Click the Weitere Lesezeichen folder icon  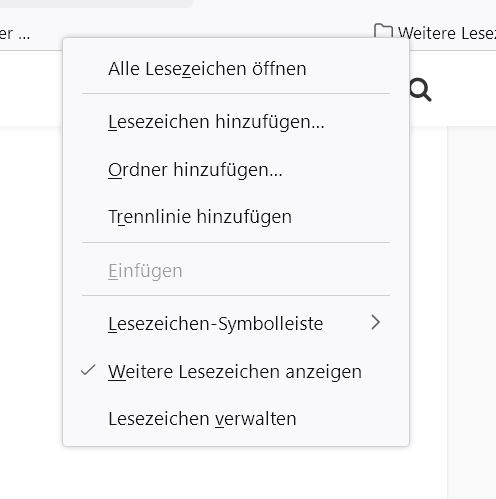click(383, 31)
